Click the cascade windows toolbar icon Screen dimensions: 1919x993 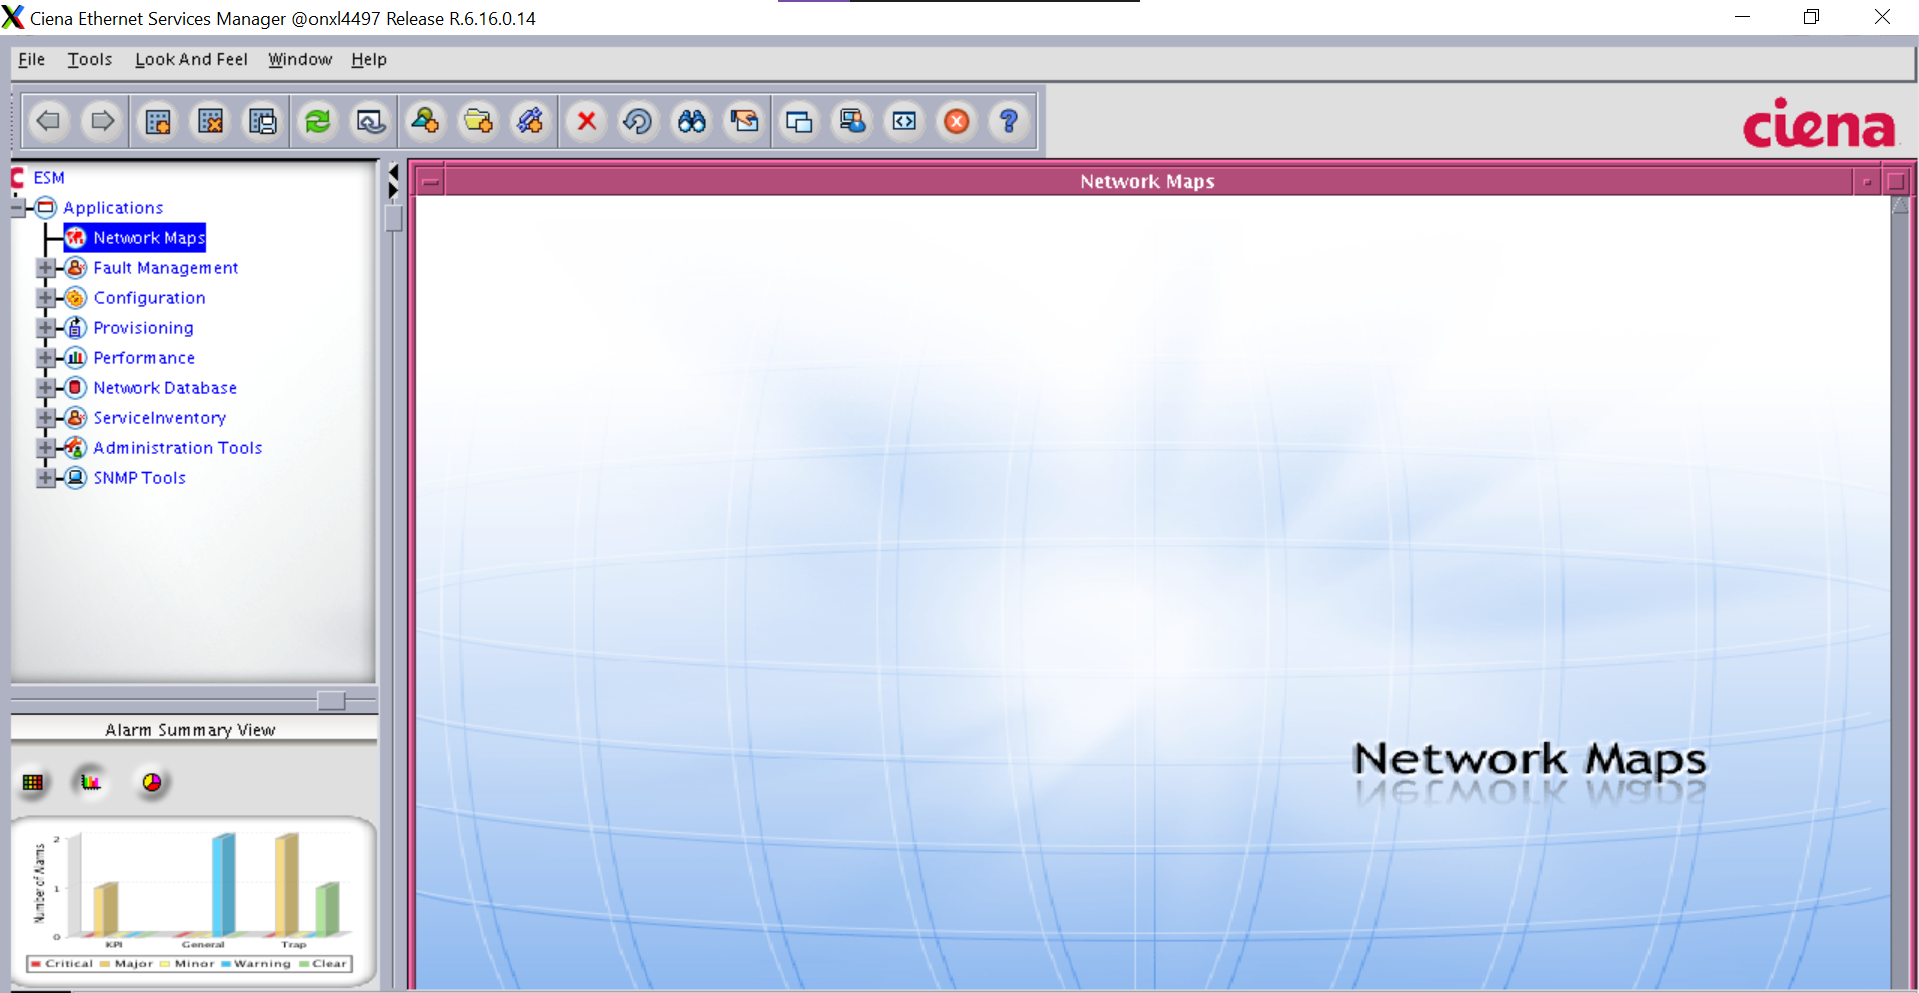(798, 122)
